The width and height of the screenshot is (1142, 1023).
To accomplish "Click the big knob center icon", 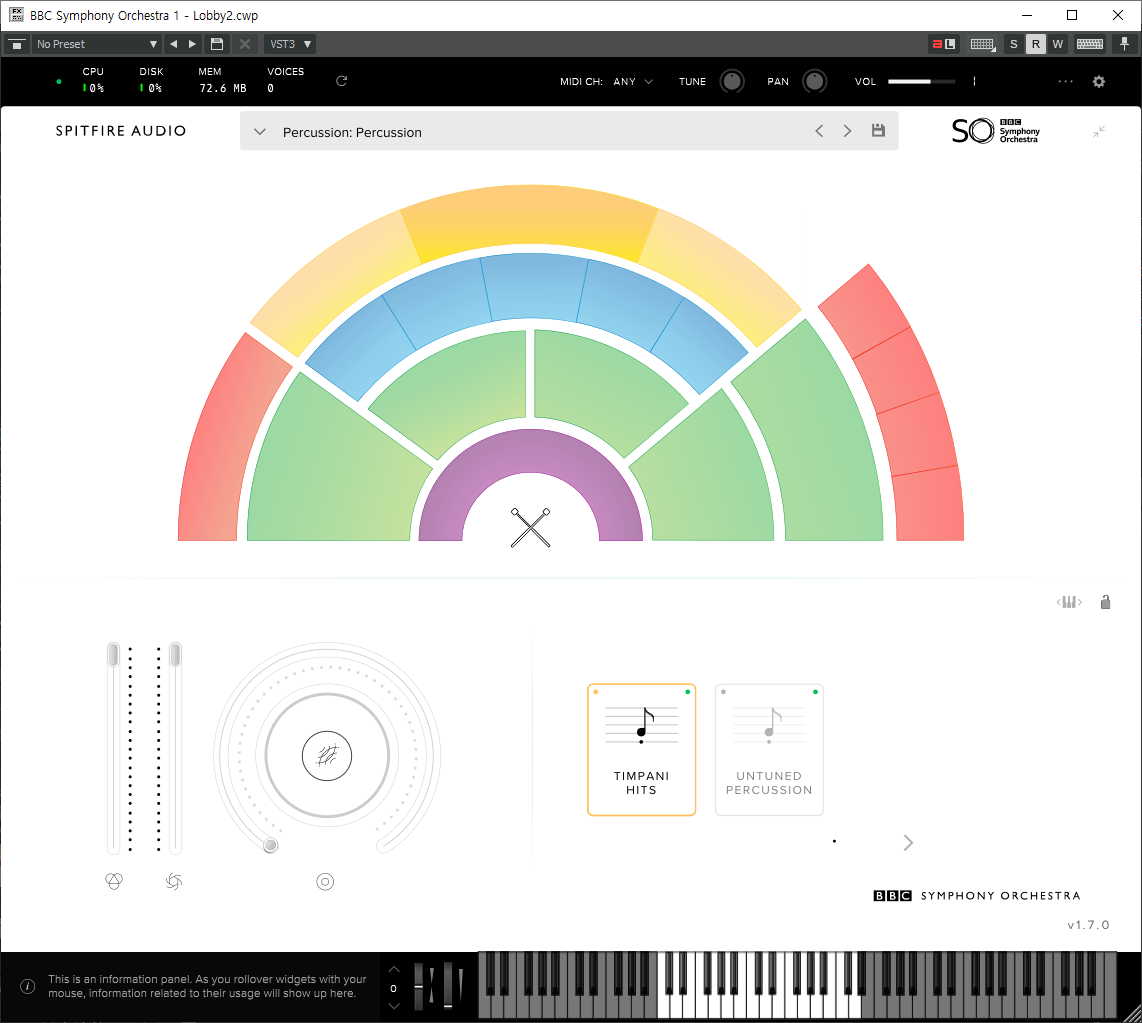I will 327,756.
